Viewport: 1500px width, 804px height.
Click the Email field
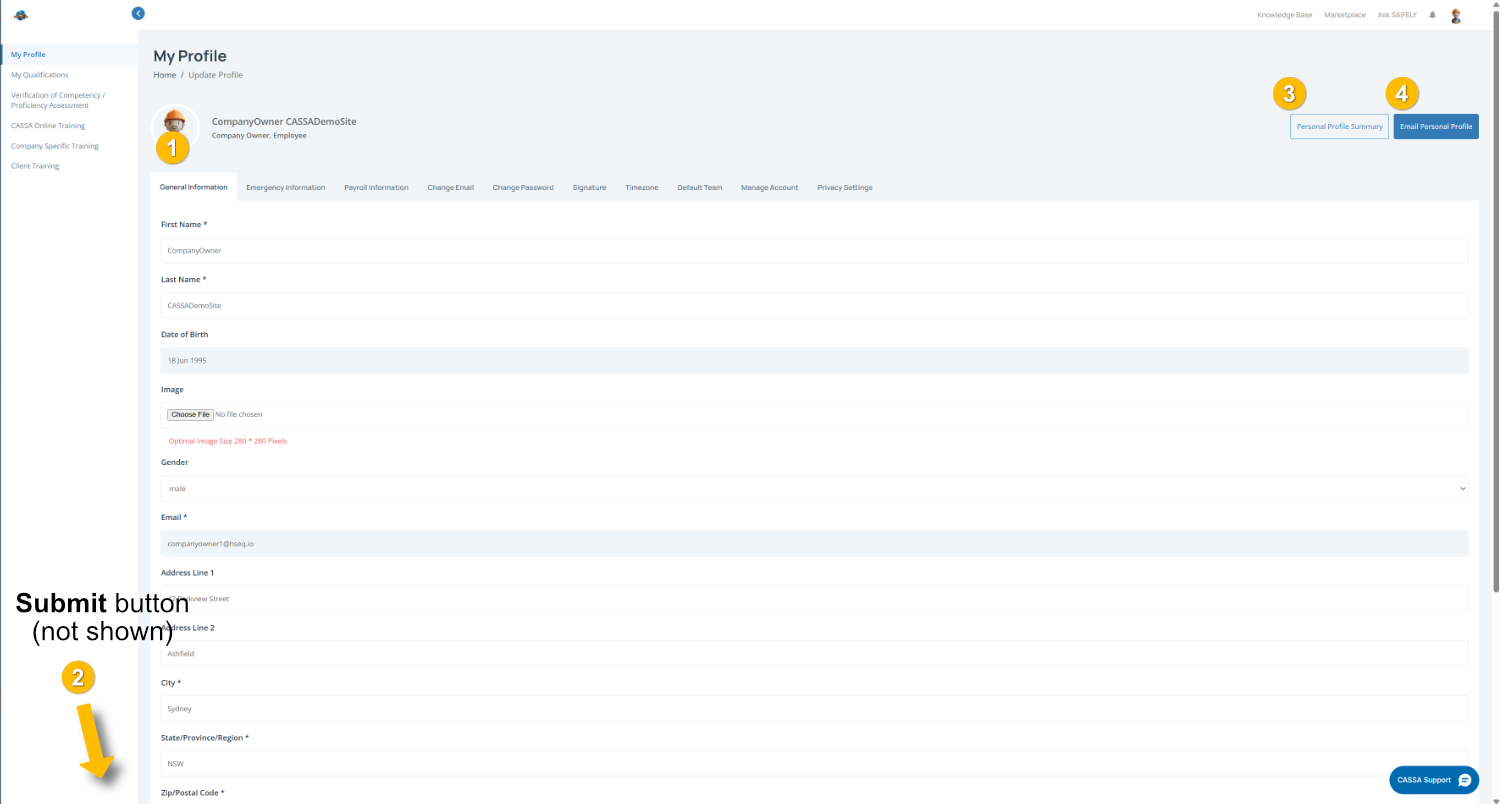coord(814,543)
